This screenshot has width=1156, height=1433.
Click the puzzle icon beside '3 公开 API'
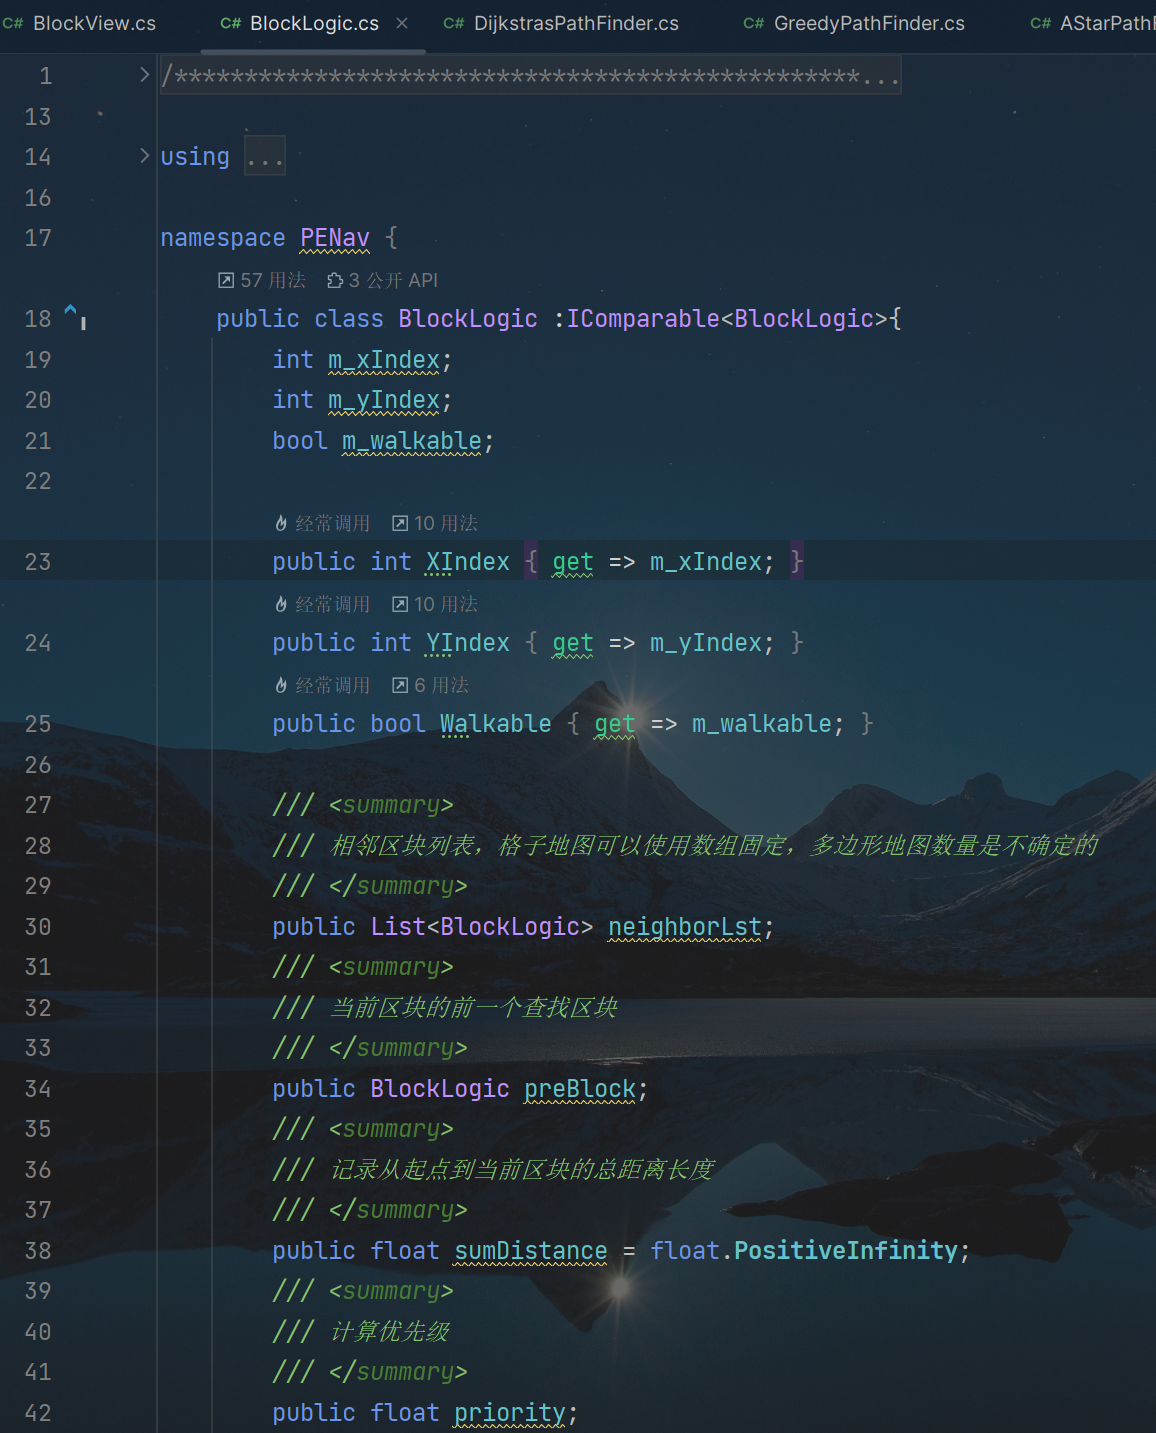[335, 281]
